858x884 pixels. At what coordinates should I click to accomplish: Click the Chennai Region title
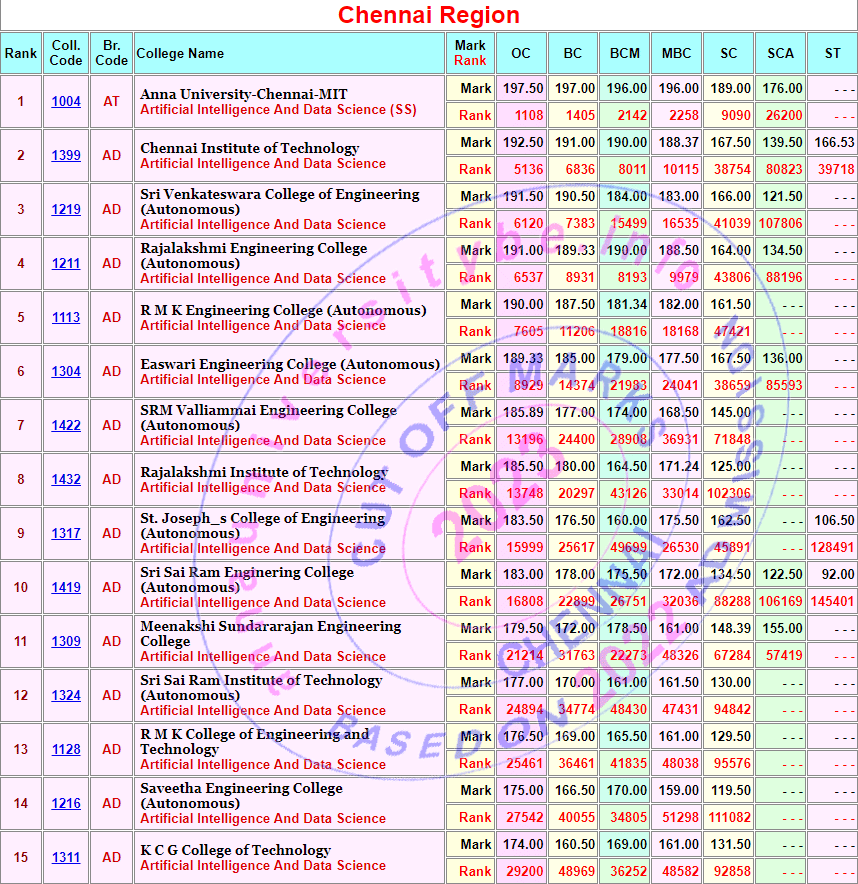point(429,15)
